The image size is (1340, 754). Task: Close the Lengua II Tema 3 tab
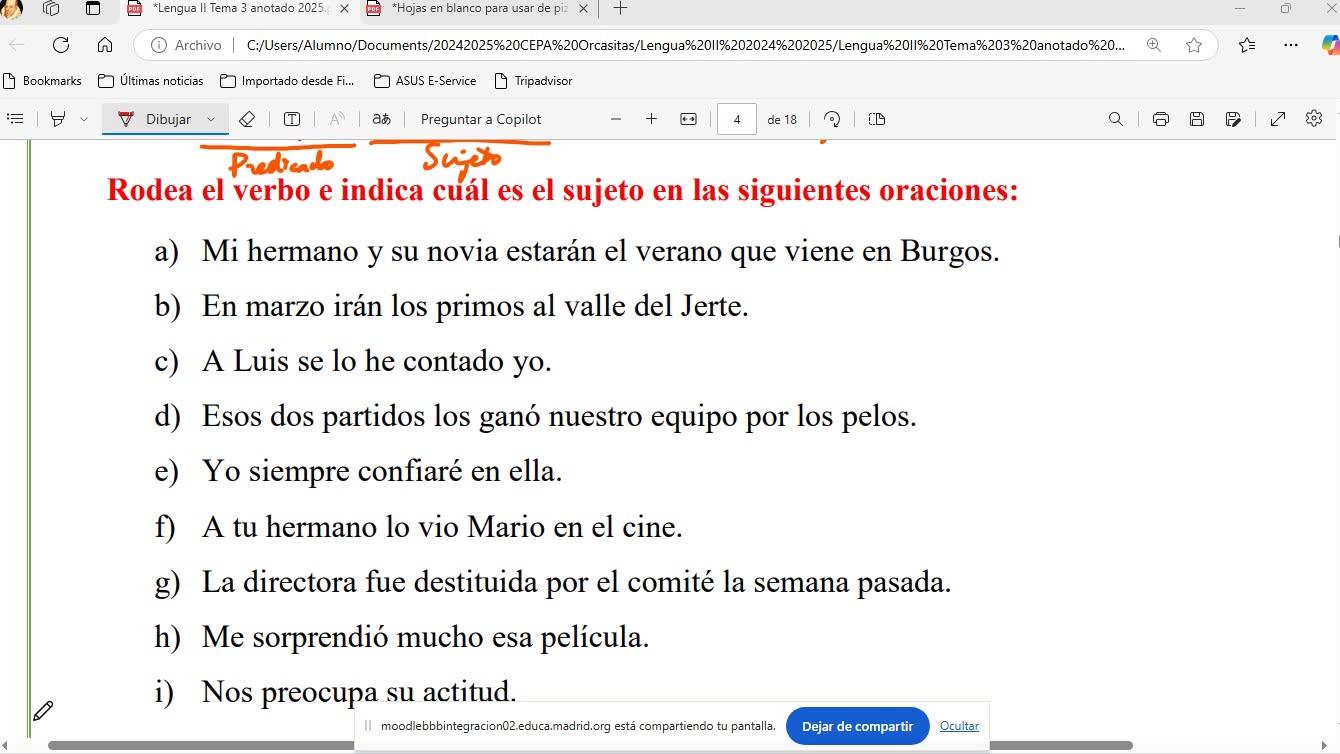tap(344, 9)
